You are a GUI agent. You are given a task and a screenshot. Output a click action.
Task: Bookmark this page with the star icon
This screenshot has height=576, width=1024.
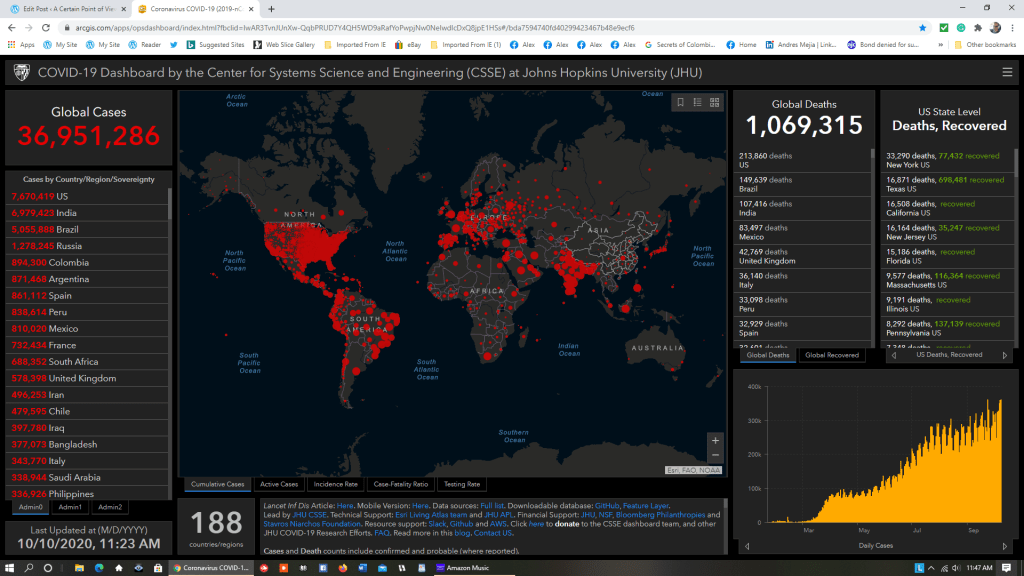pos(921,27)
